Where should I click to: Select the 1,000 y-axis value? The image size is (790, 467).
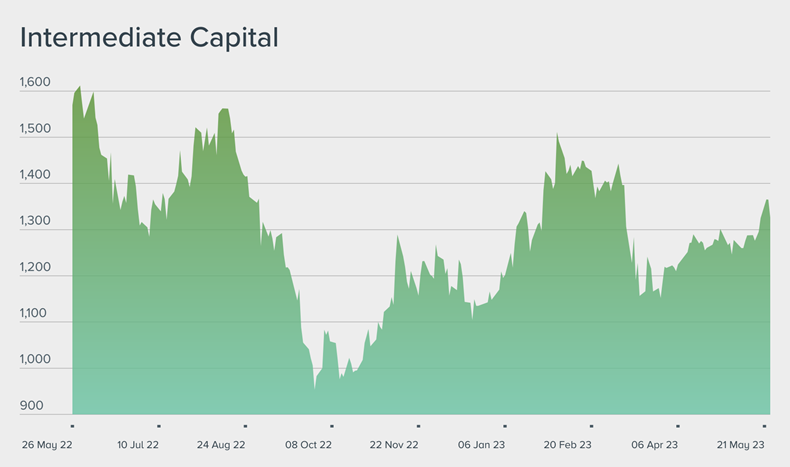35,360
